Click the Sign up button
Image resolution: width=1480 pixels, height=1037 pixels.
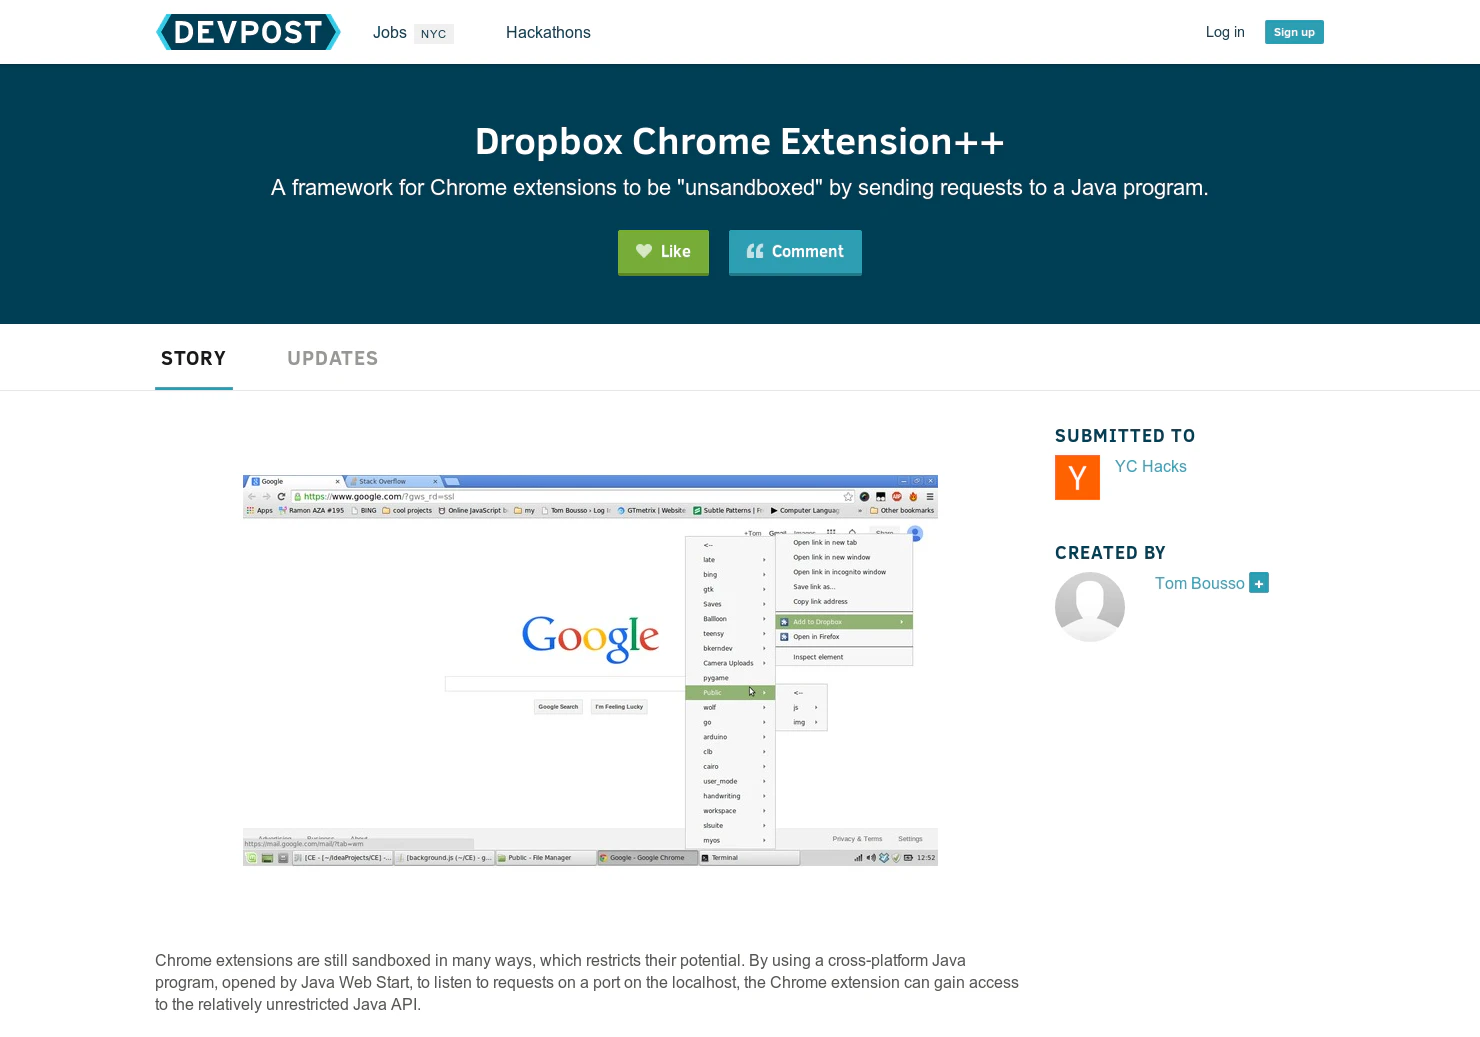[x=1294, y=32]
